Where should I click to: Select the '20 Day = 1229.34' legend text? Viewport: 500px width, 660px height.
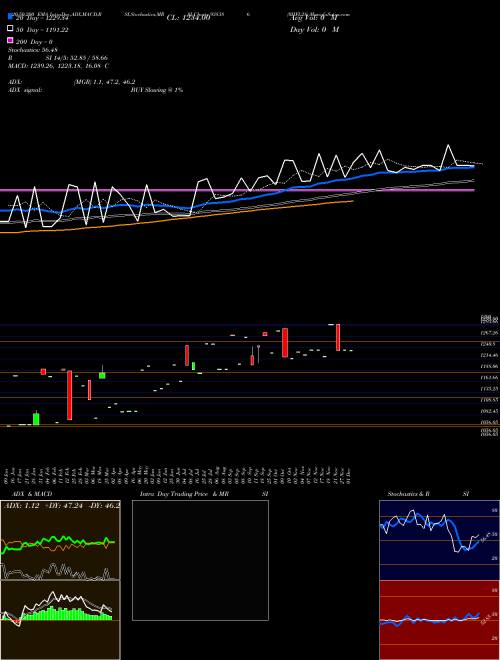pyautogui.click(x=42, y=18)
